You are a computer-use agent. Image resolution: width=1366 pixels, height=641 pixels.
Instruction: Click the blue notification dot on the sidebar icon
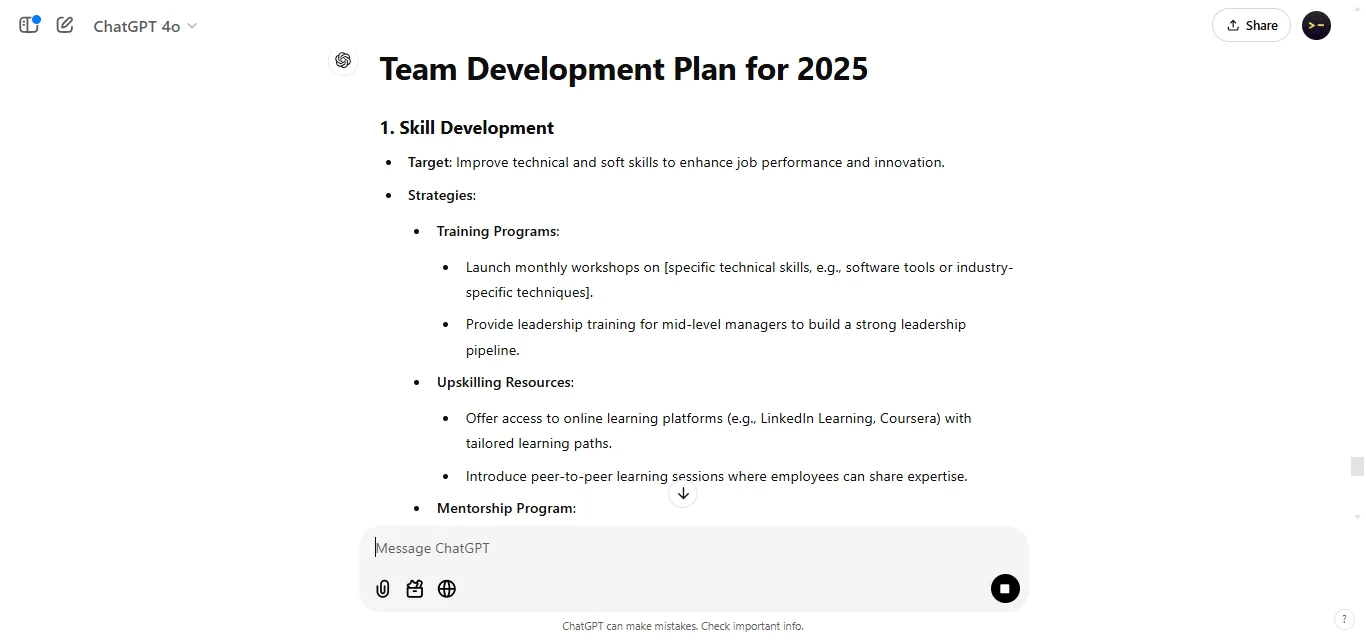(37, 17)
